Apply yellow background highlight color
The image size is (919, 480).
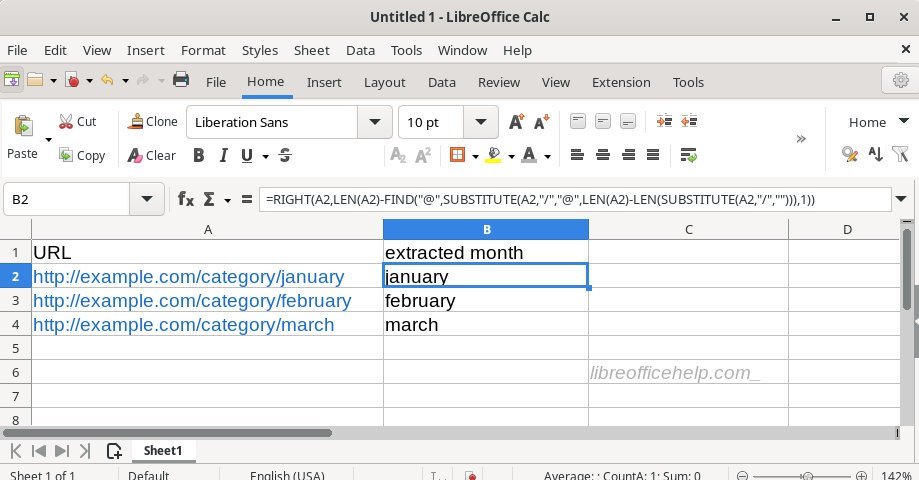[493, 155]
